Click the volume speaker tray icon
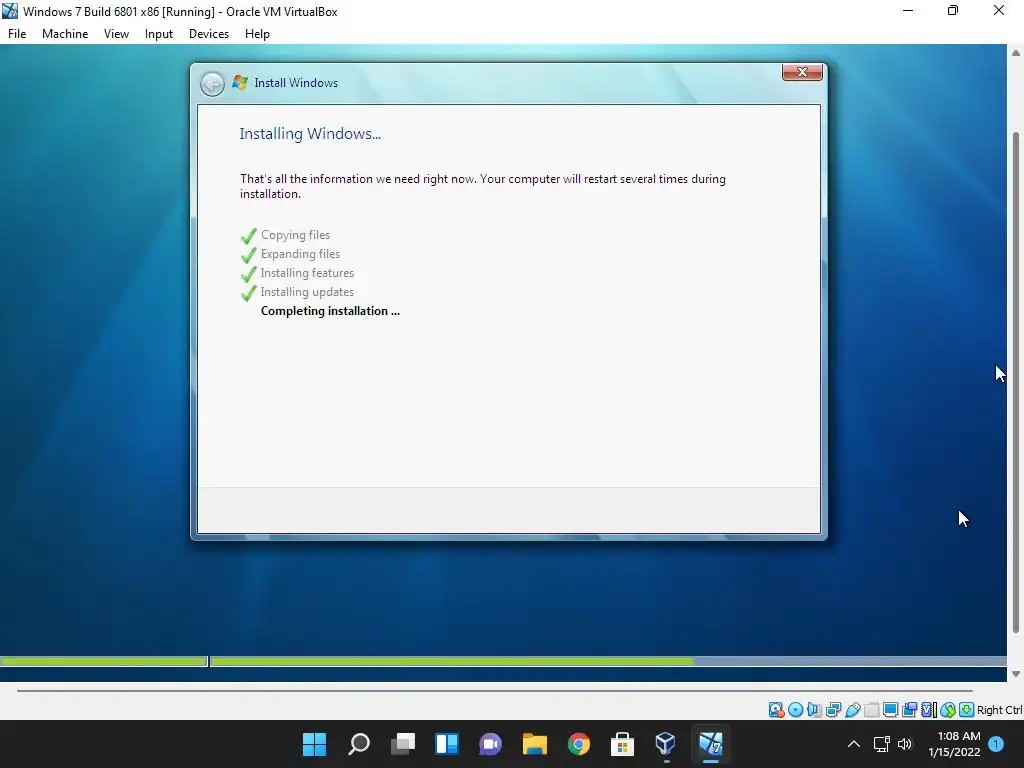This screenshot has height=768, width=1024. click(x=905, y=744)
